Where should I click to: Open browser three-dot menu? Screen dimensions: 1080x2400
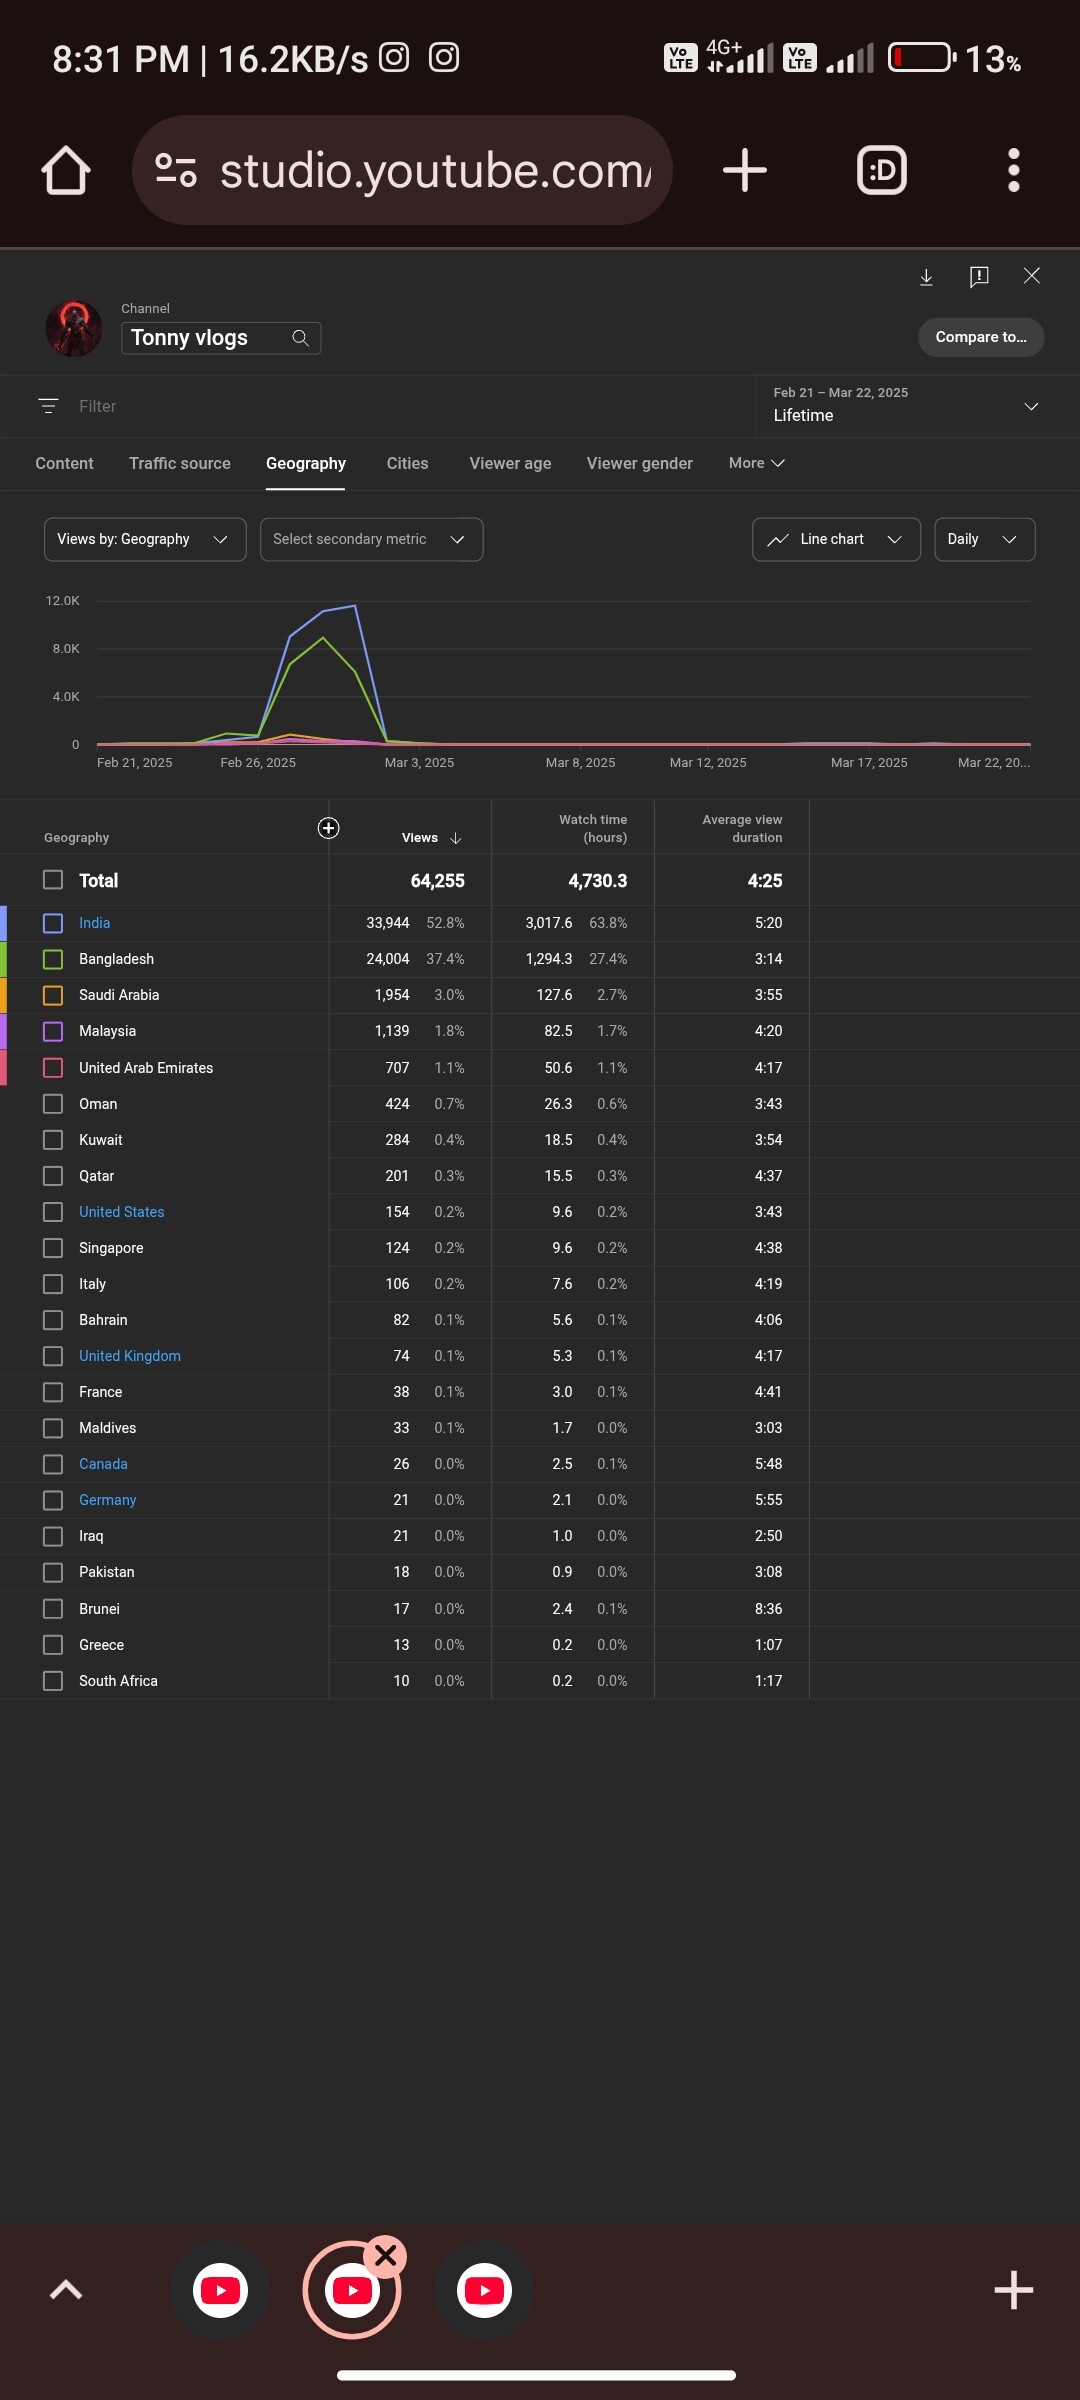tap(1014, 170)
